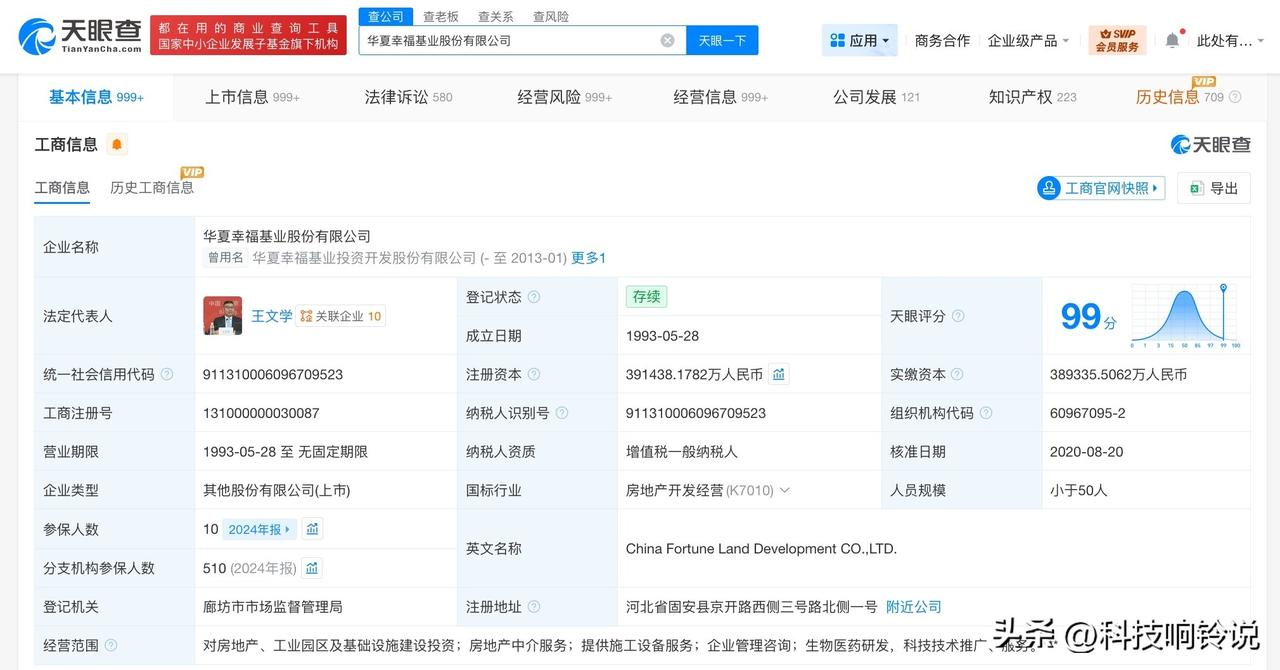
Task: Select the 工商信息 sub-tab
Action: [x=62, y=187]
